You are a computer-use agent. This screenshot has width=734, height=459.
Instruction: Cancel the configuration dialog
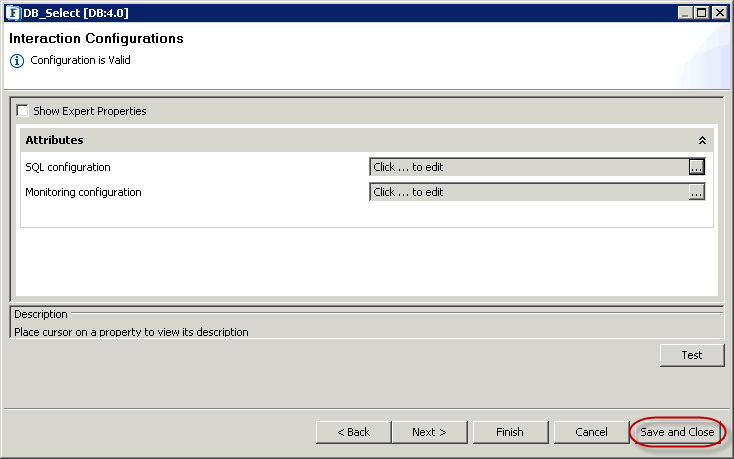[x=591, y=432]
